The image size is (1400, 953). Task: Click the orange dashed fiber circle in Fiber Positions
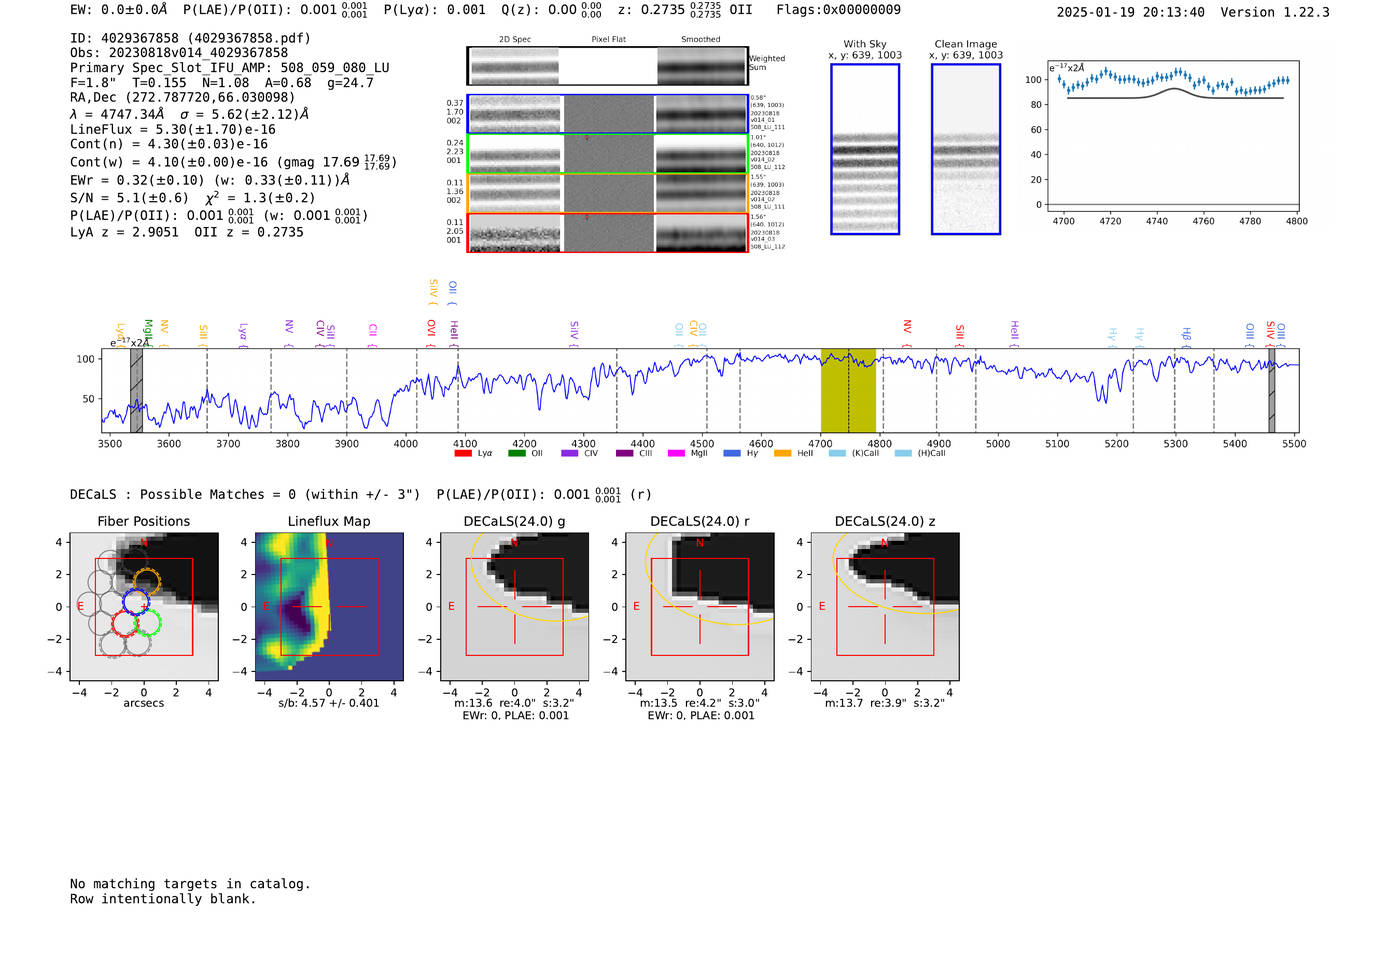tap(147, 580)
